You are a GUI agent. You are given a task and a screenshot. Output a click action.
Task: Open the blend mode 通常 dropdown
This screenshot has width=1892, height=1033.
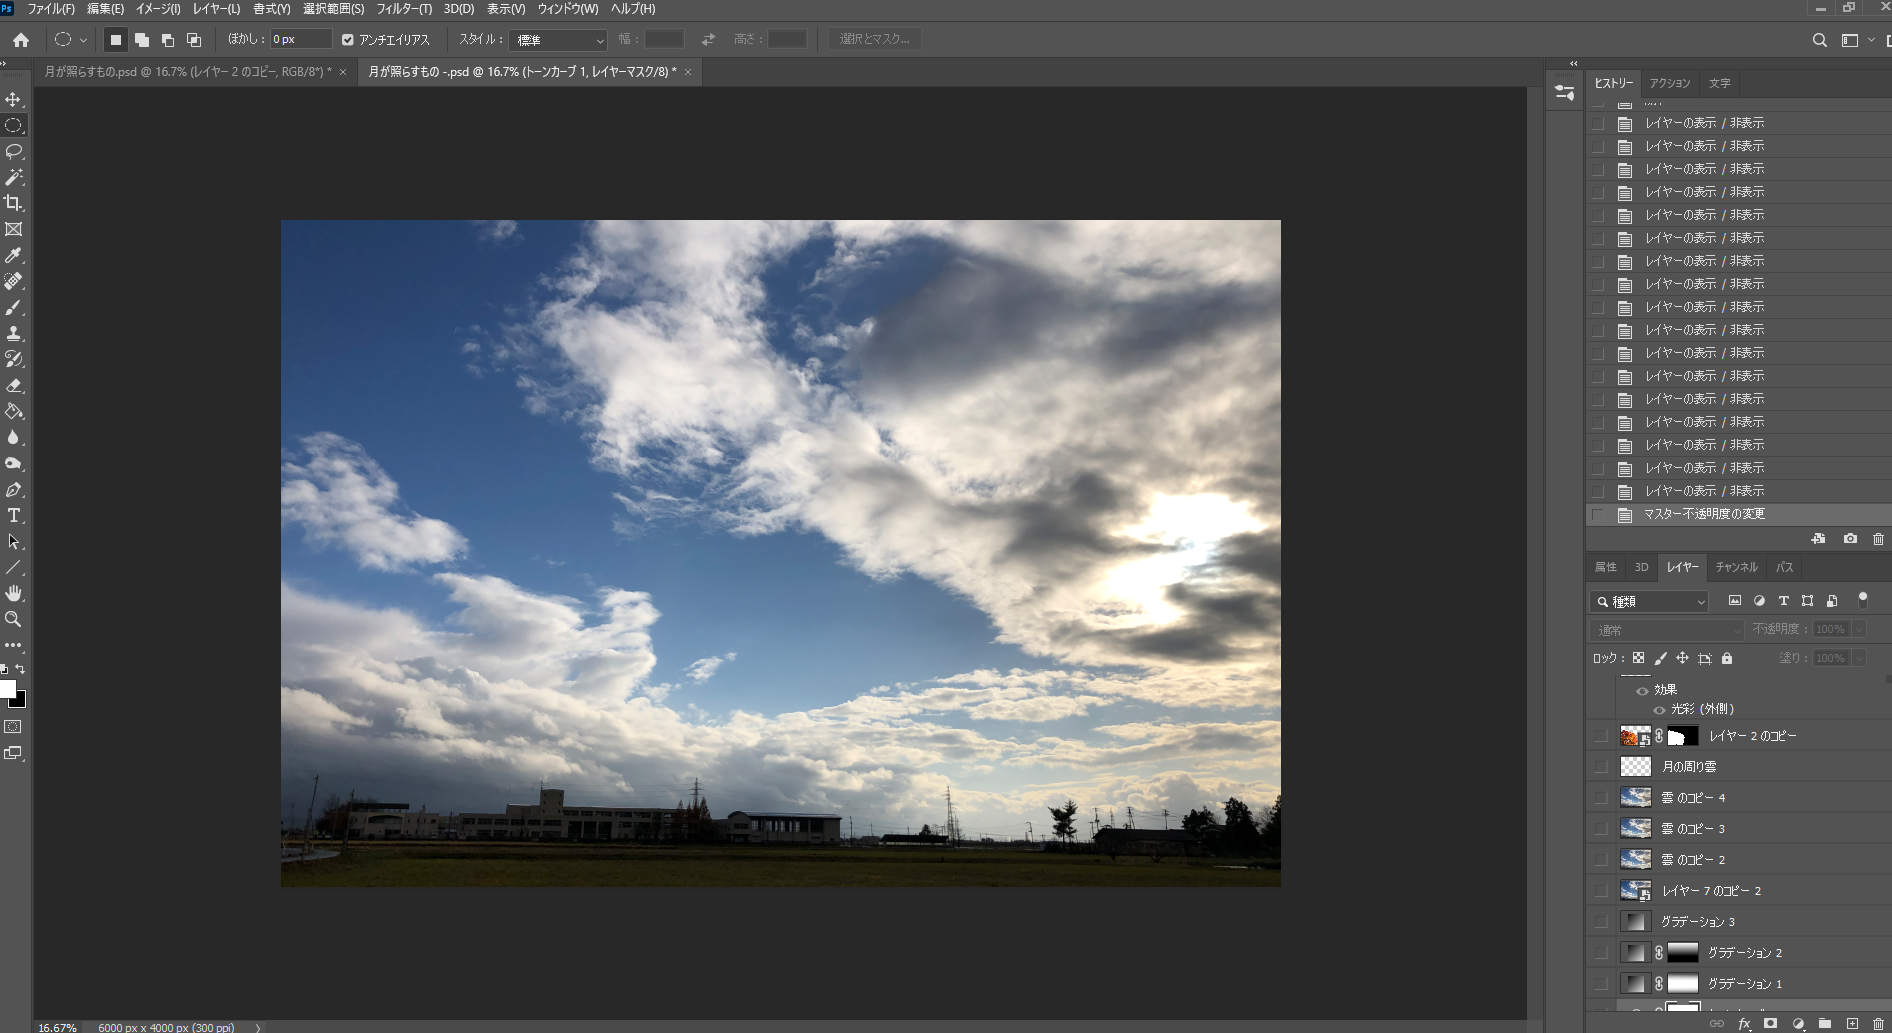click(1666, 630)
